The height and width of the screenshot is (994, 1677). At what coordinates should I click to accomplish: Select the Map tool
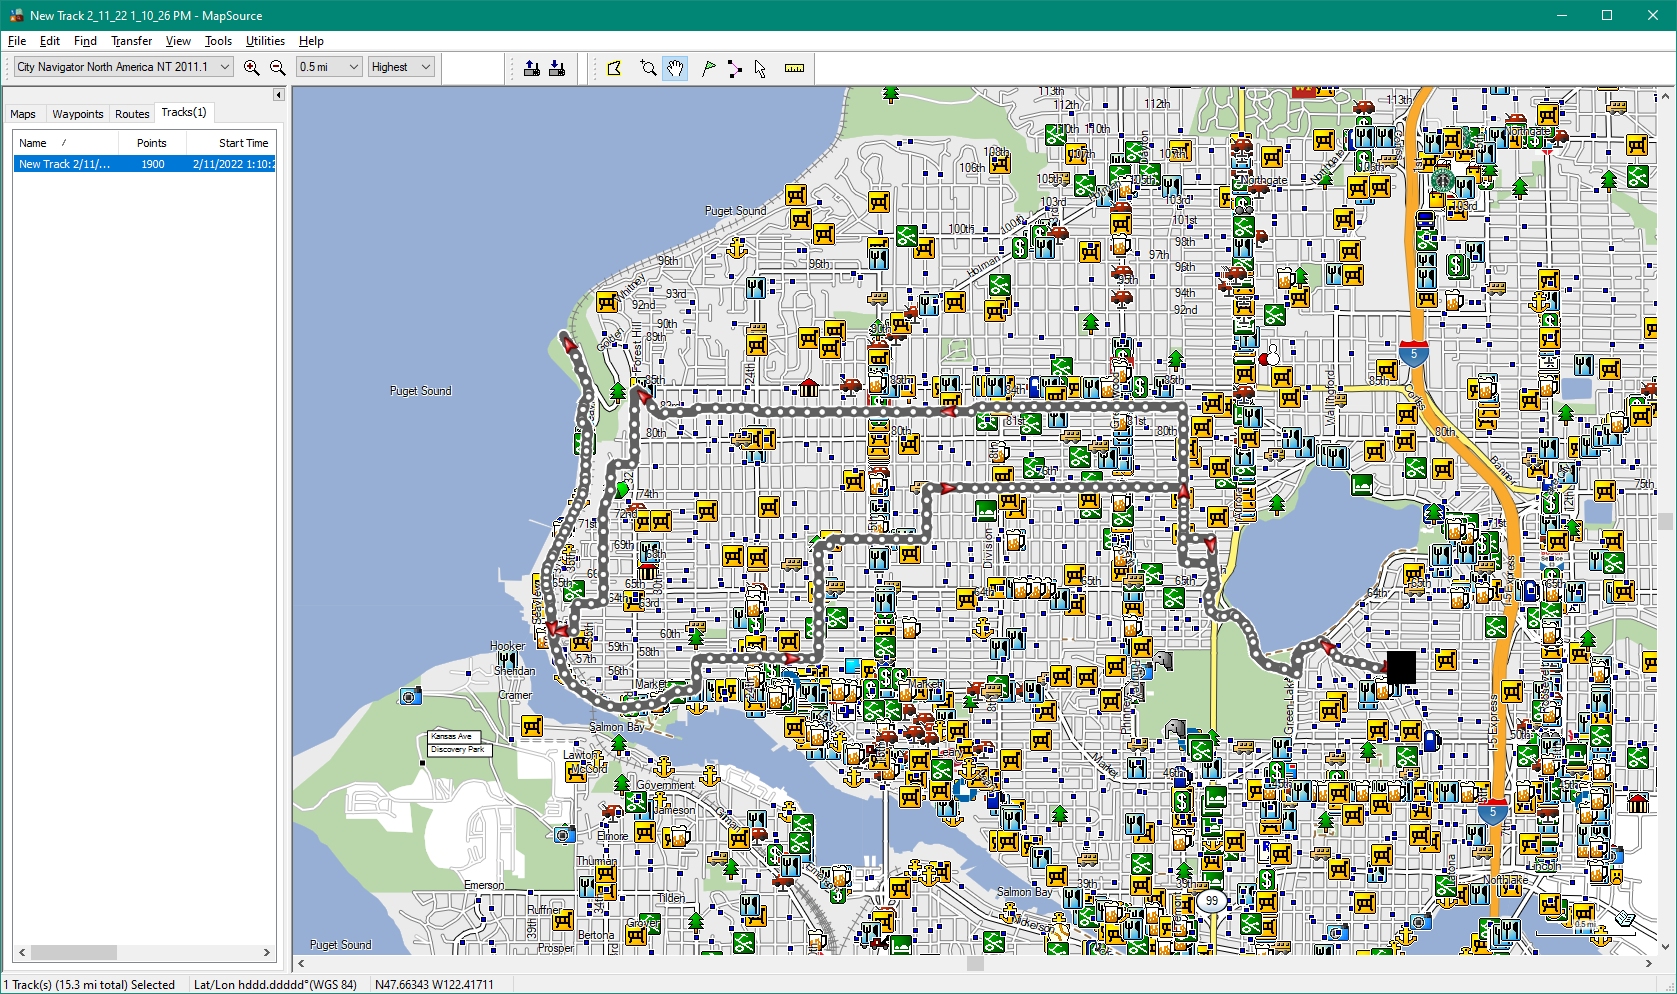point(614,68)
